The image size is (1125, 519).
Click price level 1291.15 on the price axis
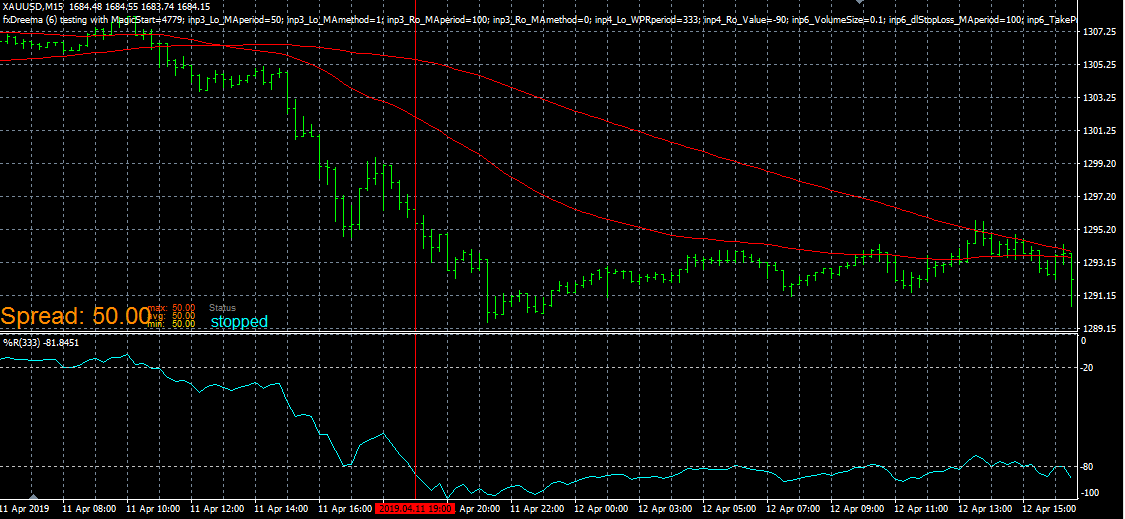[x=1098, y=296]
